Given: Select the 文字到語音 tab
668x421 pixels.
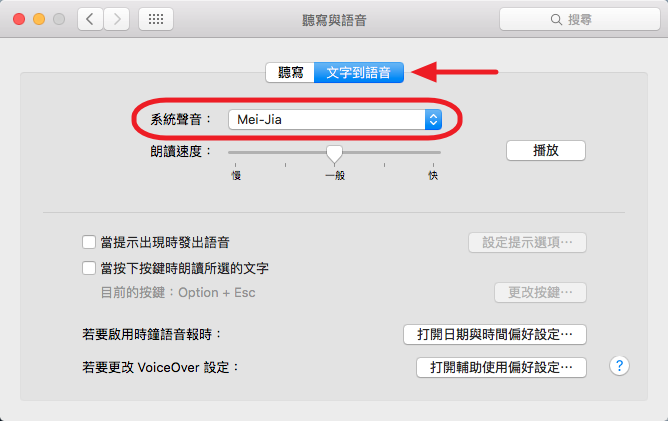Looking at the screenshot, I should (359, 72).
